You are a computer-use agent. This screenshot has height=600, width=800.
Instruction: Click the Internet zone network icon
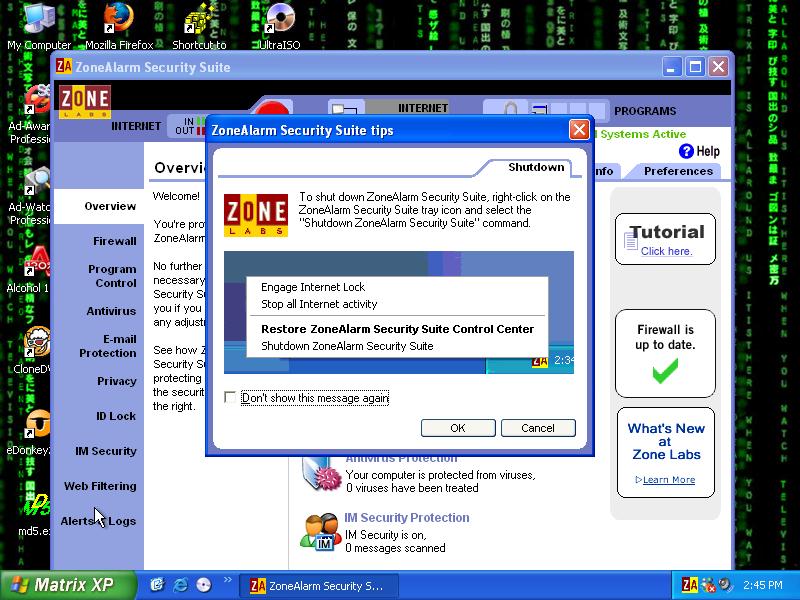point(344,109)
